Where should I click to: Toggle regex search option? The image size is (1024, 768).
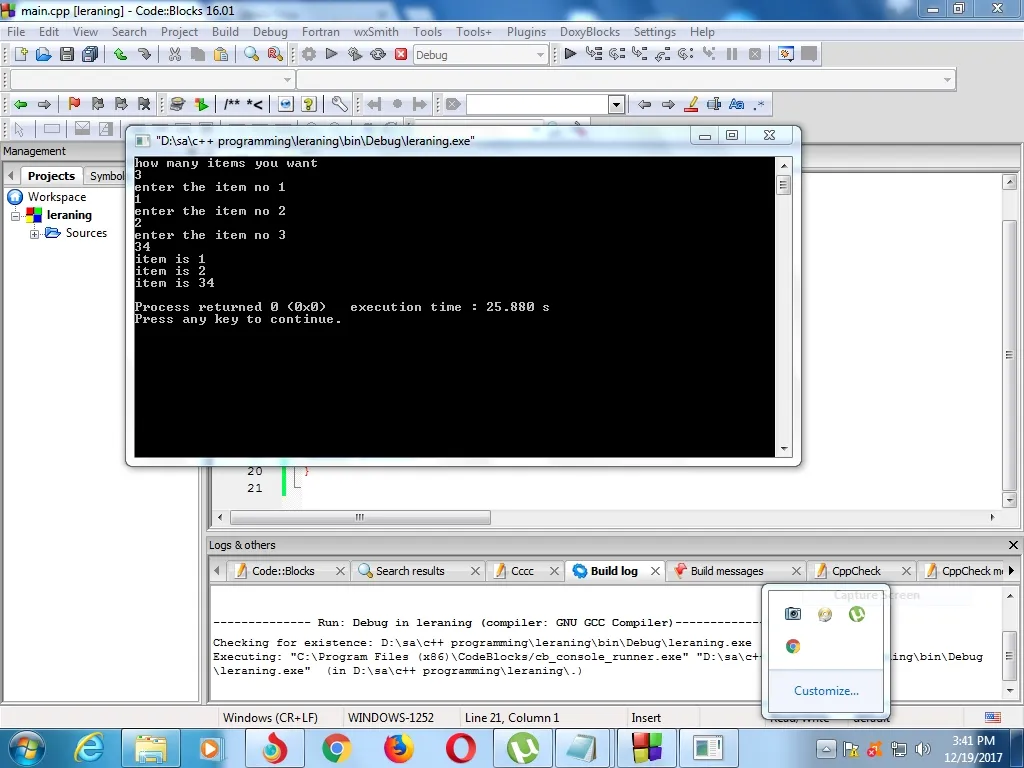coord(760,104)
